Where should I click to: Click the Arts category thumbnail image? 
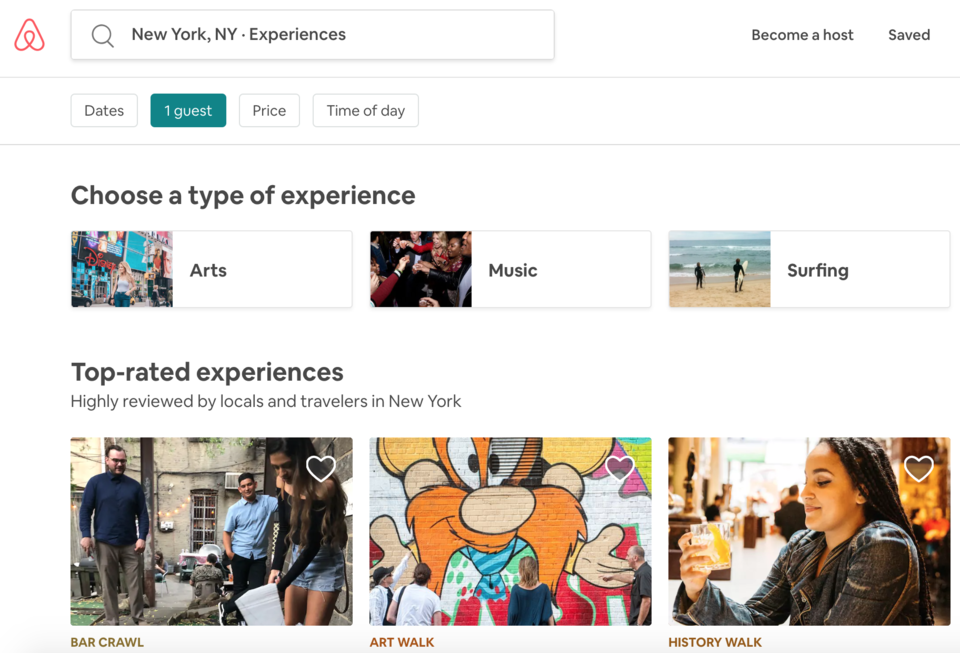[122, 269]
